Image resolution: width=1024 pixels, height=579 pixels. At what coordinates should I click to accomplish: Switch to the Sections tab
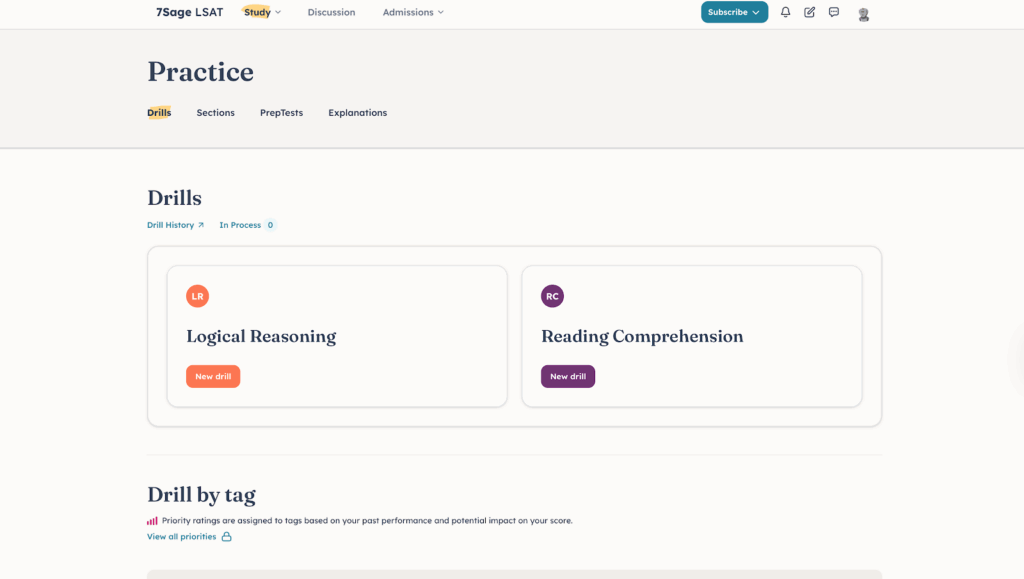coord(215,113)
